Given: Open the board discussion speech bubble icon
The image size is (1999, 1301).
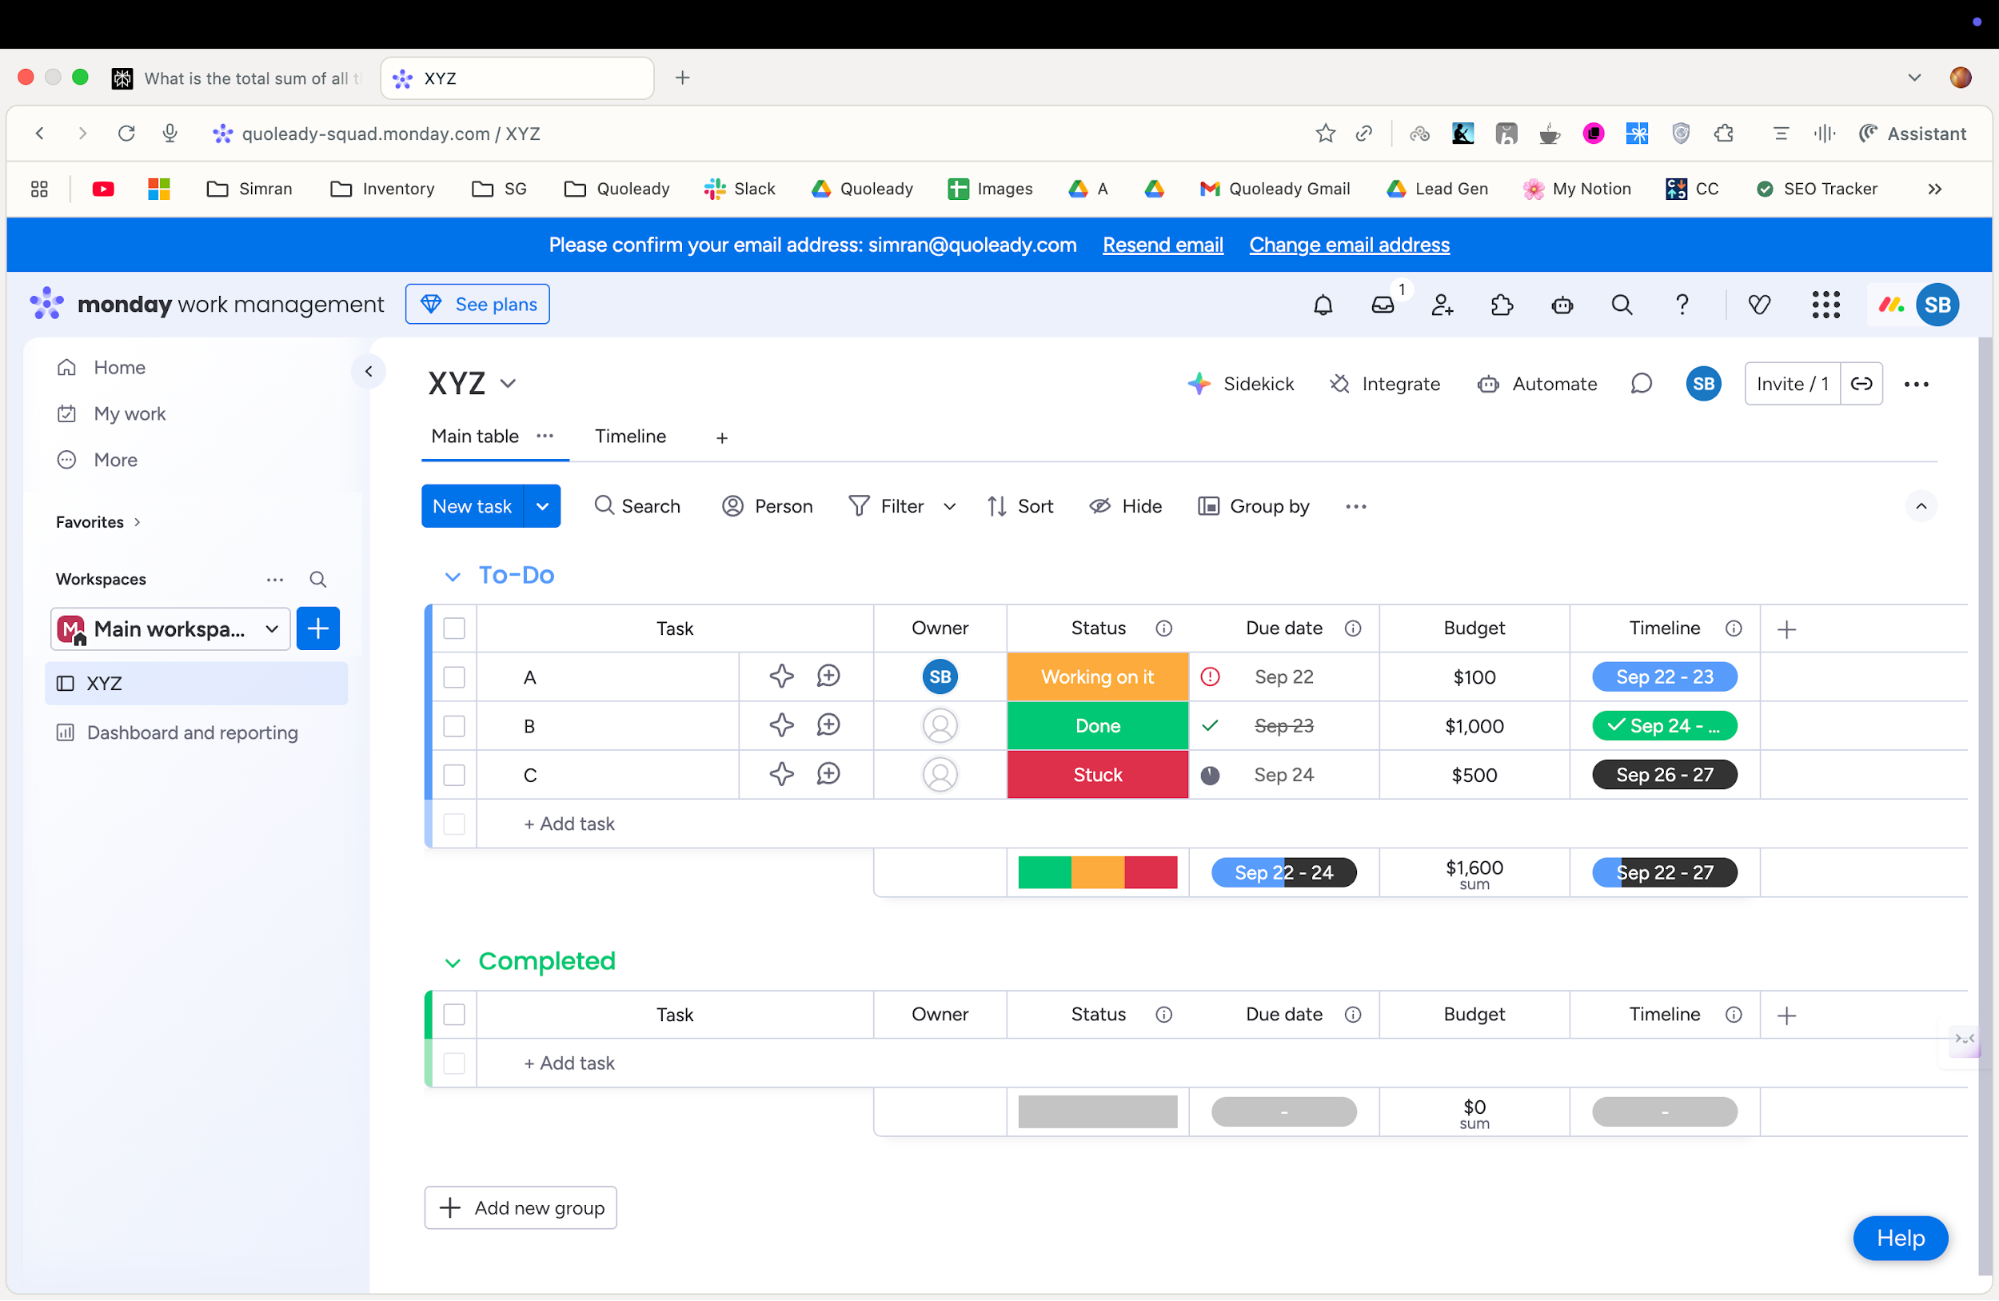Looking at the screenshot, I should pyautogui.click(x=1642, y=383).
